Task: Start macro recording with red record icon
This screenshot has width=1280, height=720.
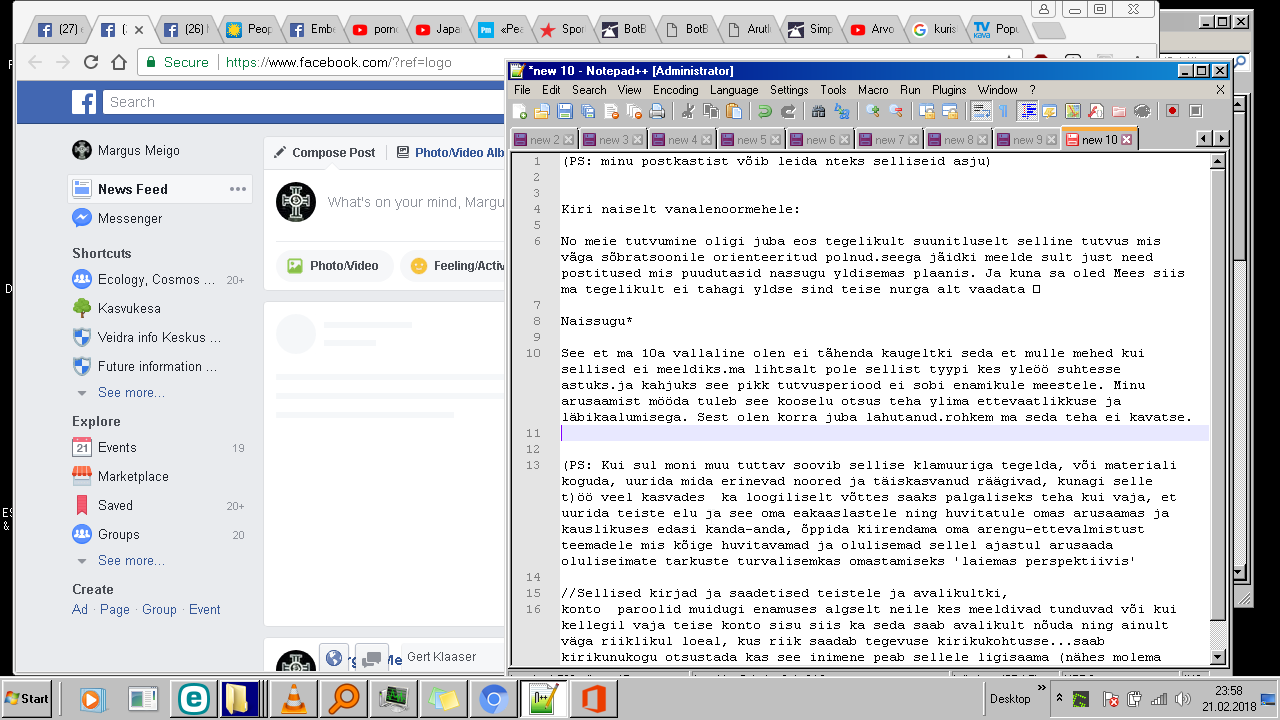Action: point(1171,111)
